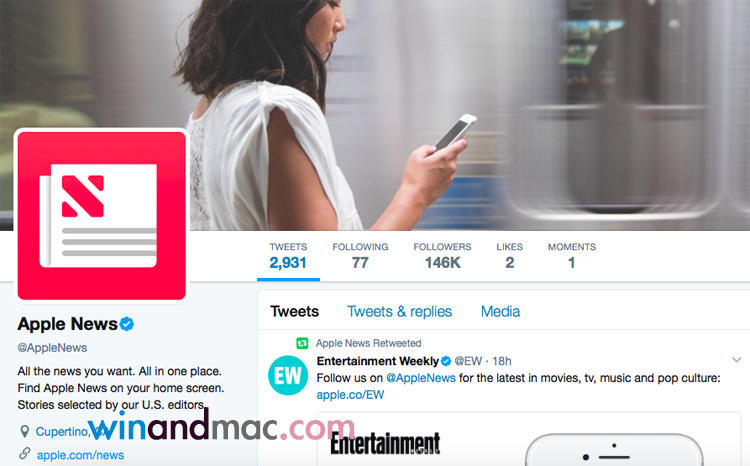Screen dimensions: 750x466
Task: Follow the apple.co/EW link in the tweet
Action: (x=350, y=395)
